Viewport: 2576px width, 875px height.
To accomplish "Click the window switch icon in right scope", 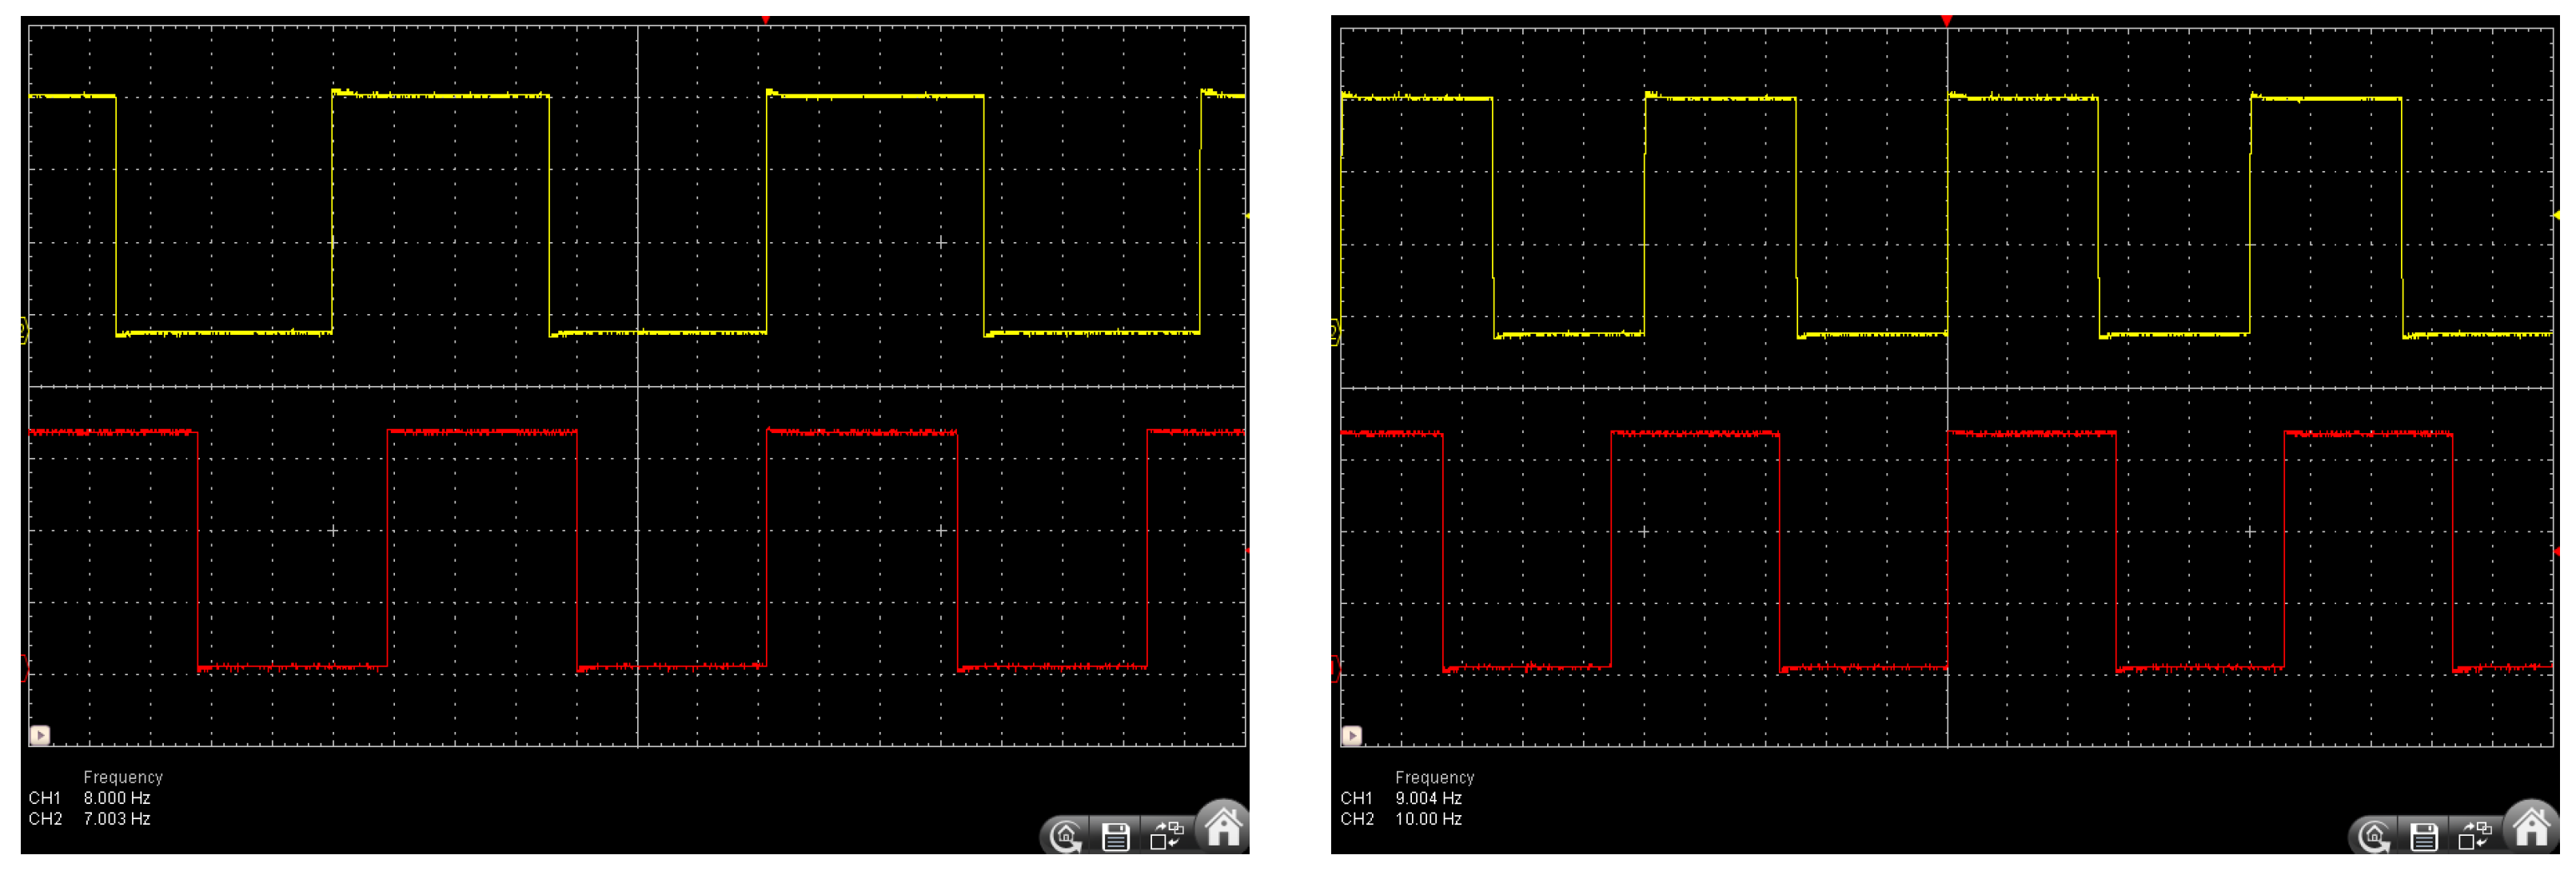I will (2475, 835).
